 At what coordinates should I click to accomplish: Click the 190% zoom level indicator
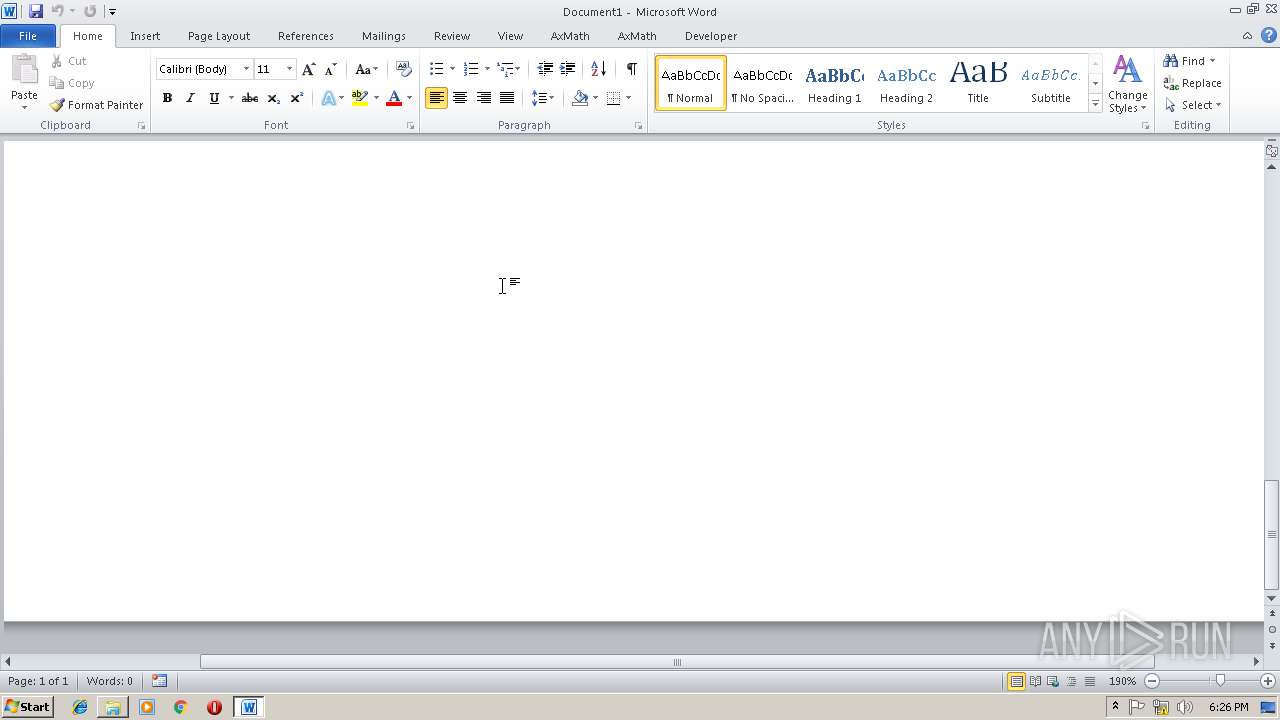pyautogui.click(x=1122, y=681)
